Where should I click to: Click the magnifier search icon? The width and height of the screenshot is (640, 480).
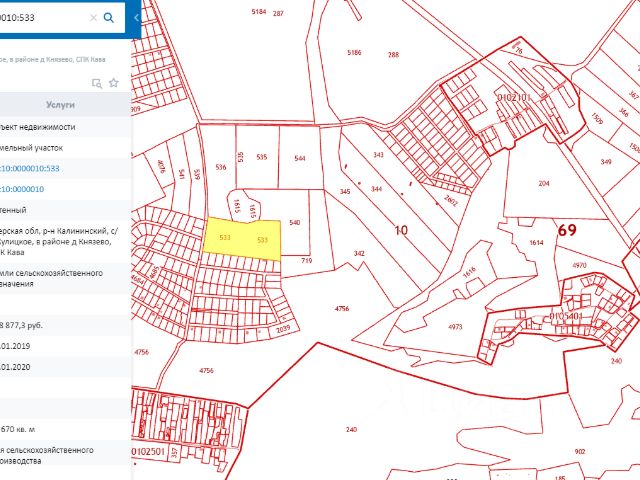108,17
